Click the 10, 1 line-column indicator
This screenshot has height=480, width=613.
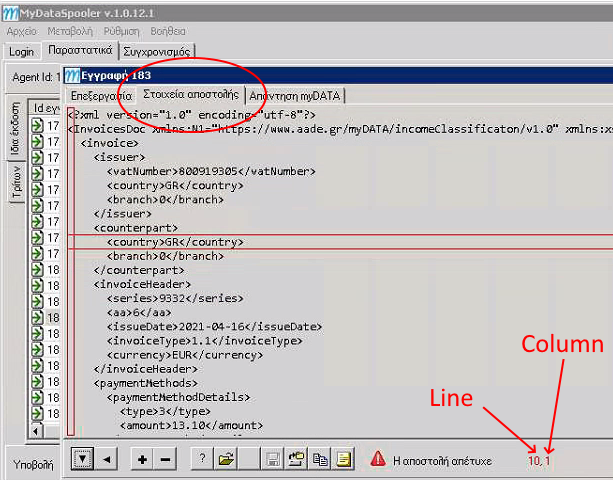coord(539,461)
